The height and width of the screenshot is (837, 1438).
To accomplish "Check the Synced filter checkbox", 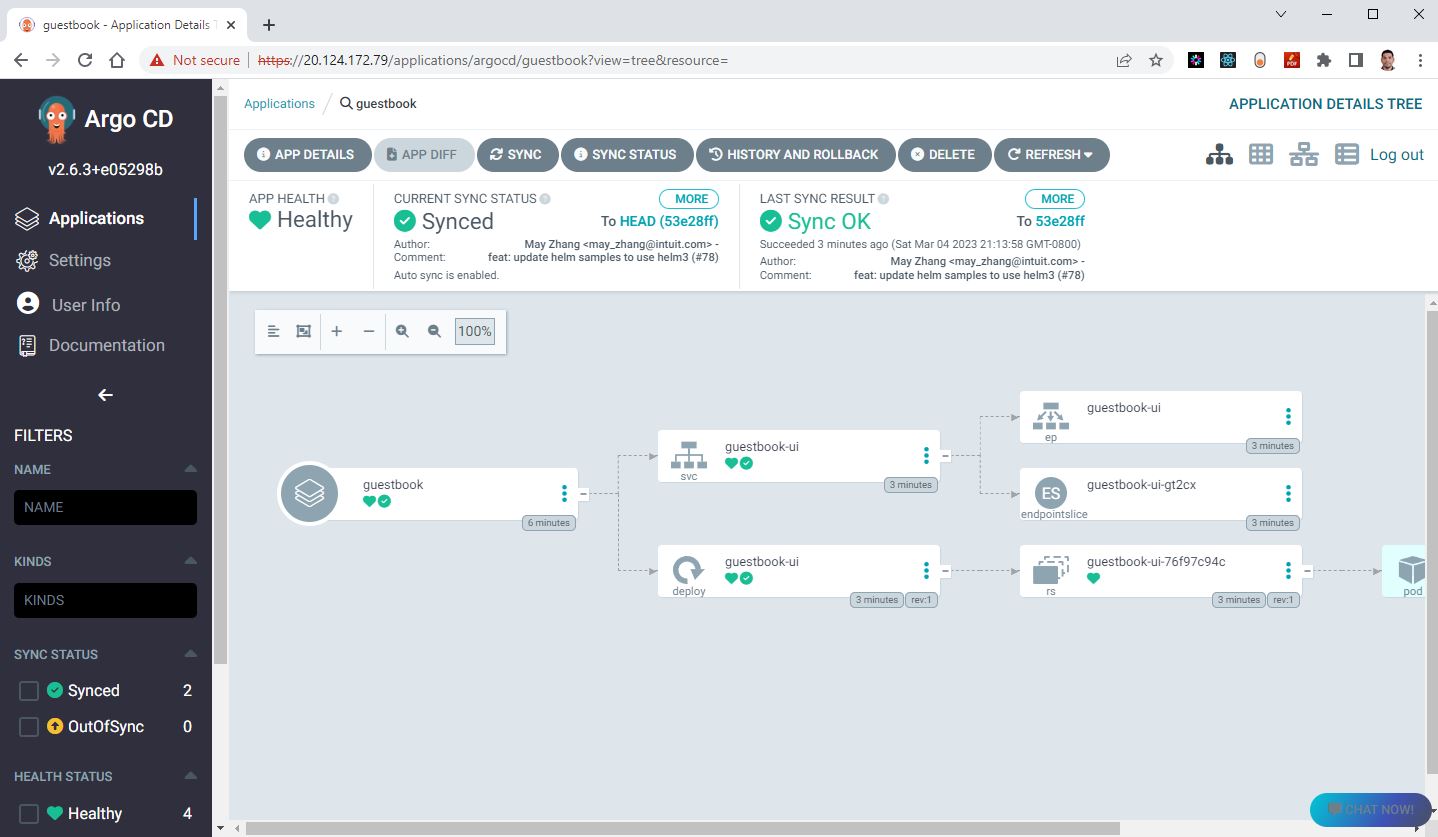I will (x=29, y=691).
